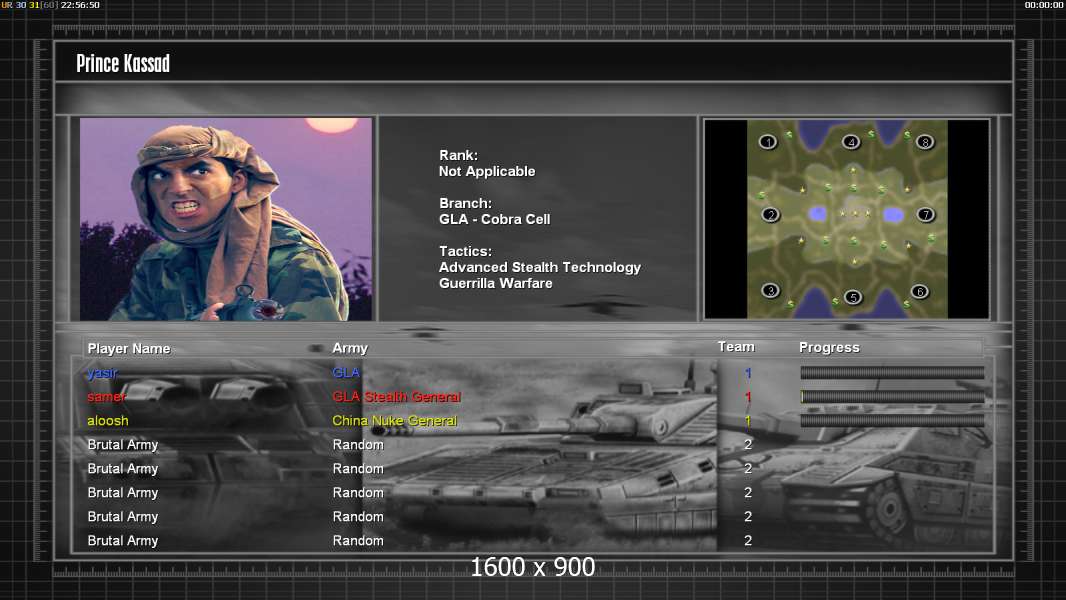1066x600 pixels.
Task: Click yasir's loading progress bar
Action: pyautogui.click(x=892, y=372)
